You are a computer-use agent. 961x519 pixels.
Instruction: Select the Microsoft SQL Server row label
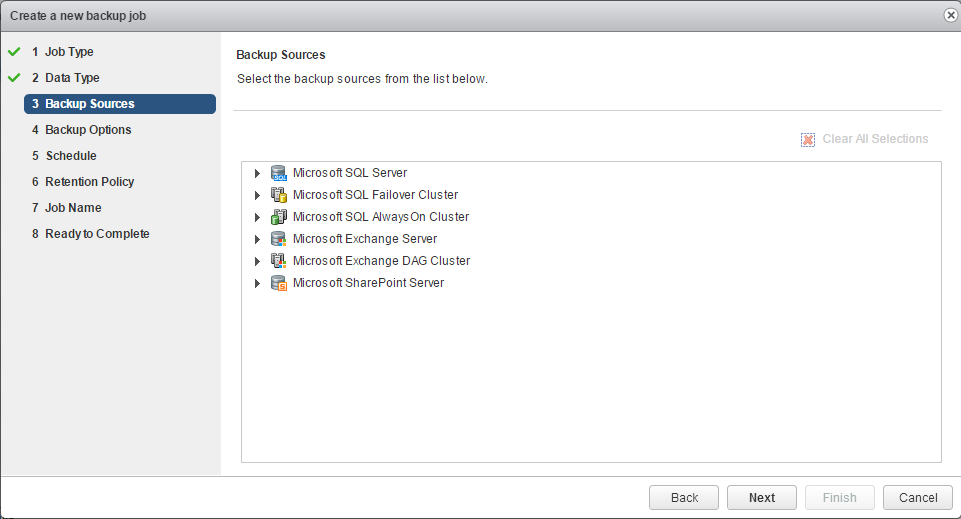[x=350, y=173]
